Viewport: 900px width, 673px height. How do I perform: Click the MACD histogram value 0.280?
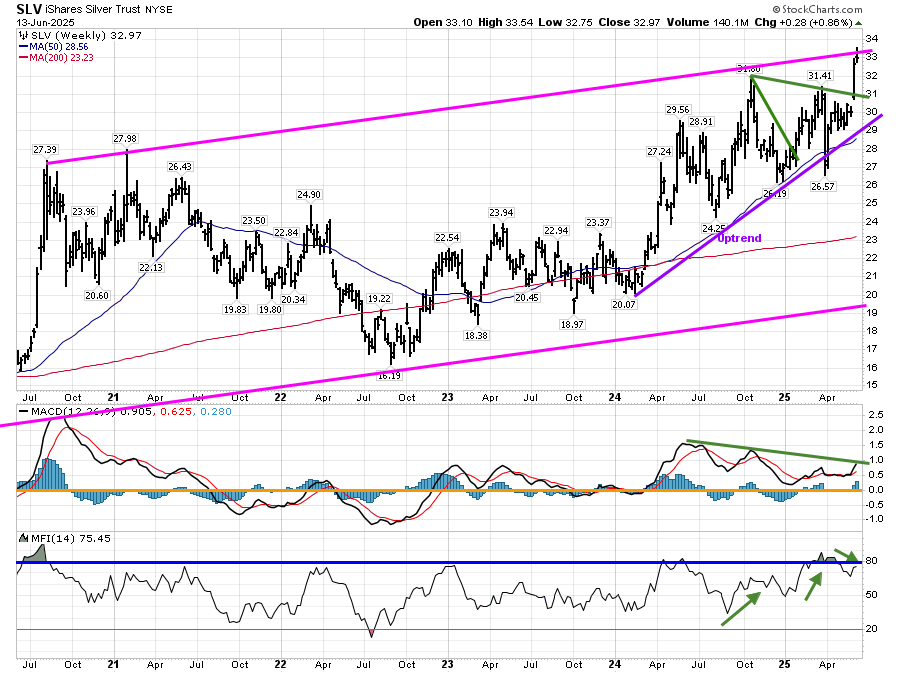(x=216, y=411)
